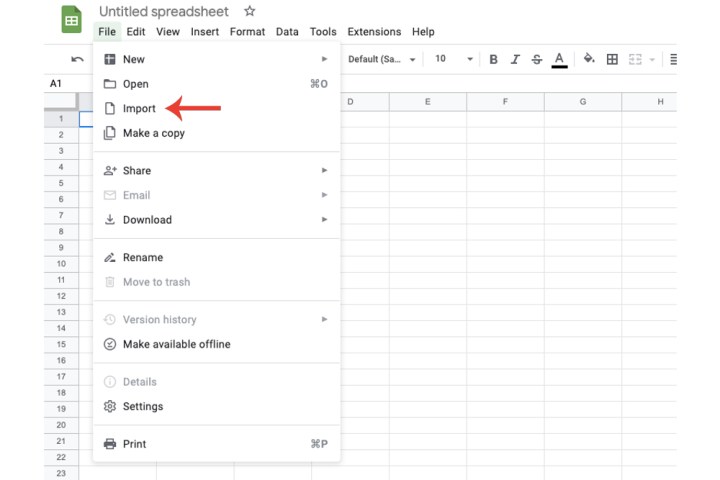Image resolution: width=720 pixels, height=480 pixels.
Task: Open the Extensions menu
Action: click(374, 32)
